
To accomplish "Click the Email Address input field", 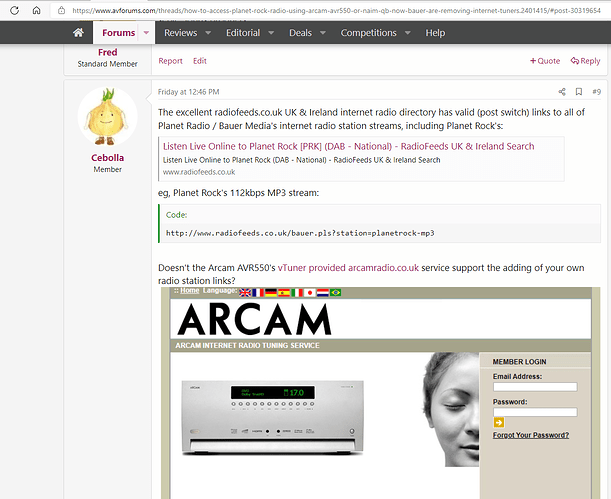I will click(534, 387).
